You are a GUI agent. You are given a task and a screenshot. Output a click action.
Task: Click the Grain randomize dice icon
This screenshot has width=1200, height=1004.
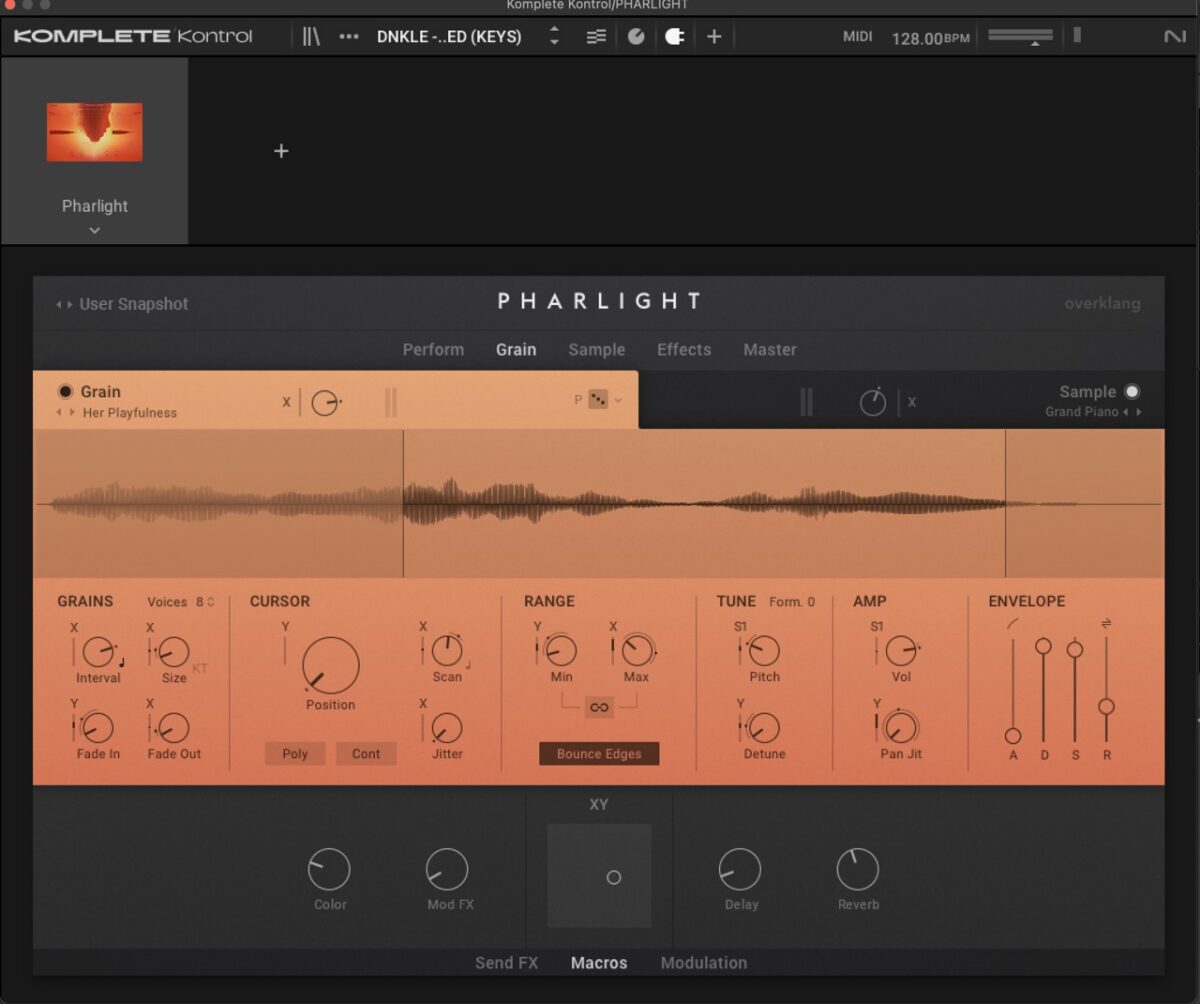tap(598, 400)
